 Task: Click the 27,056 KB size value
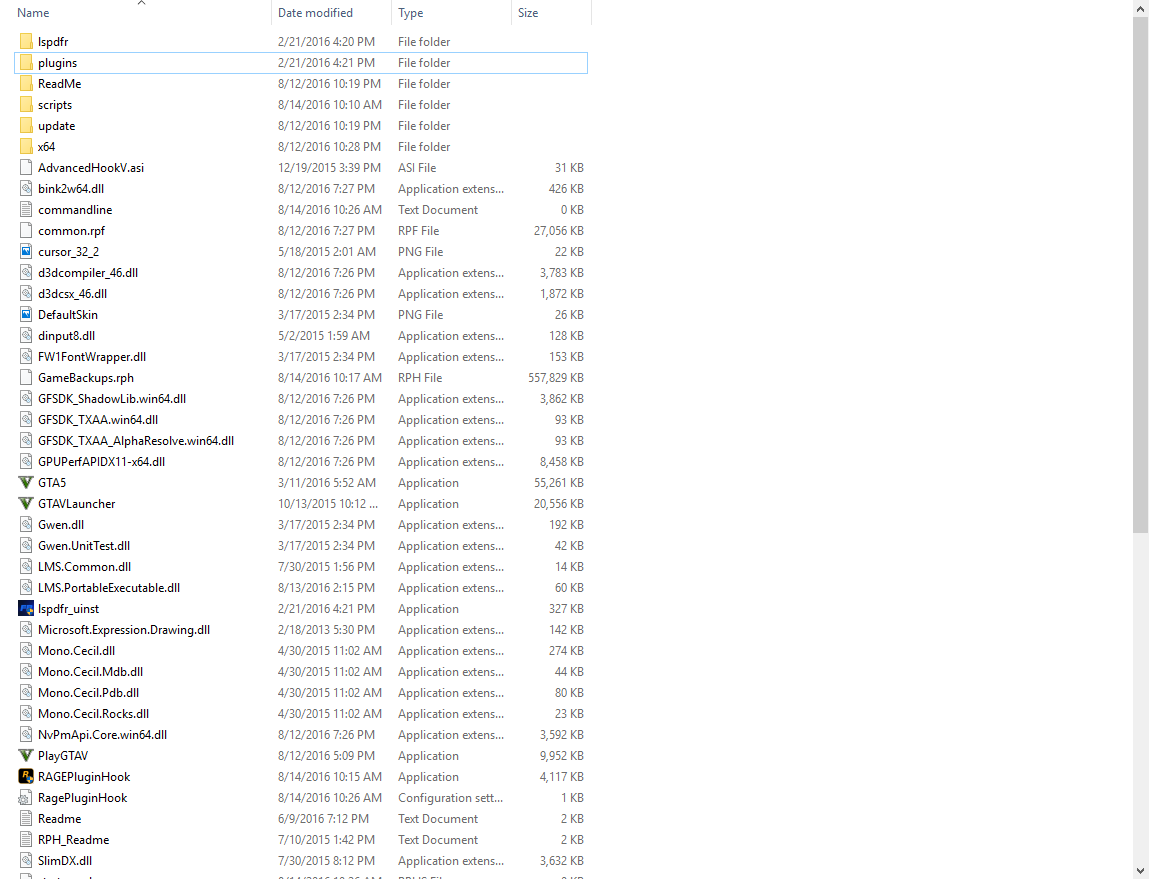pyautogui.click(x=559, y=231)
